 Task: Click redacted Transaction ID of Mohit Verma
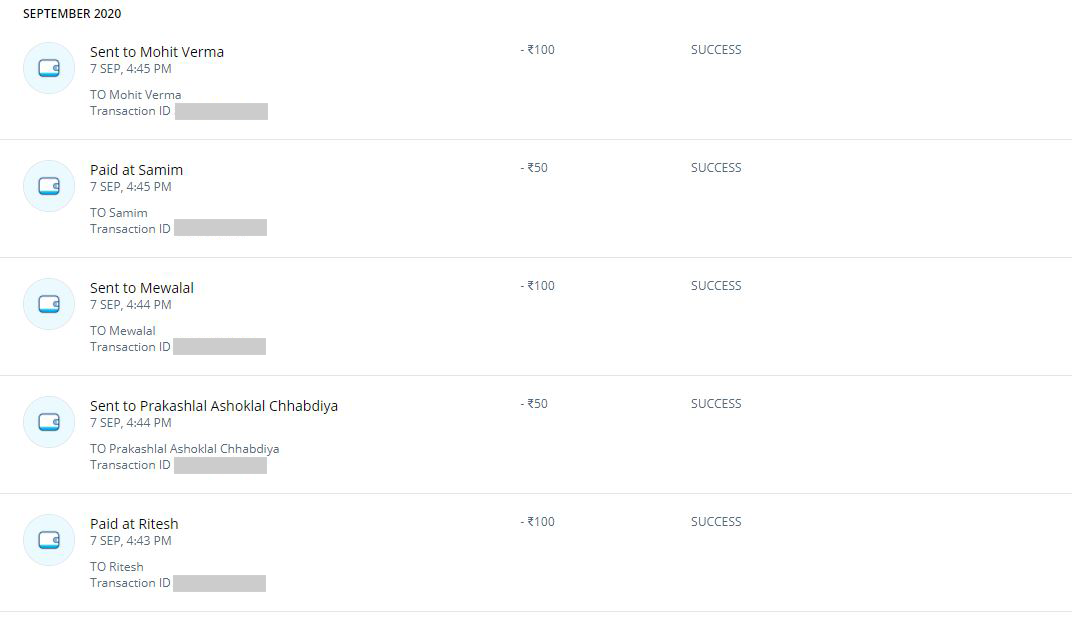[222, 111]
